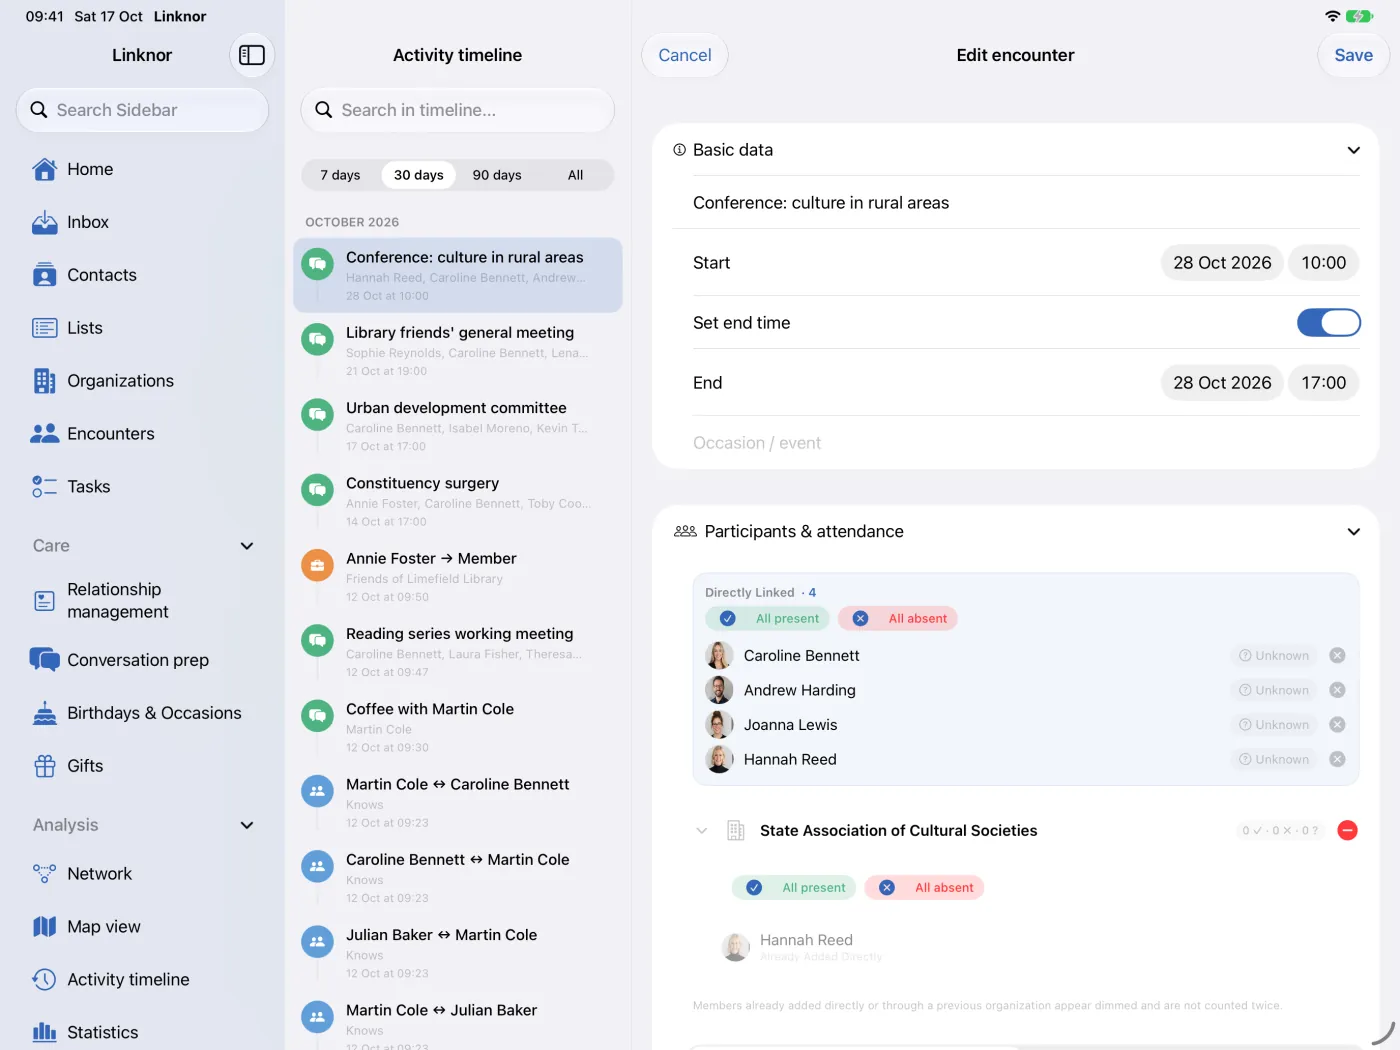Viewport: 1400px width, 1050px height.
Task: Mark all directly linked participants absent
Action: (x=898, y=619)
